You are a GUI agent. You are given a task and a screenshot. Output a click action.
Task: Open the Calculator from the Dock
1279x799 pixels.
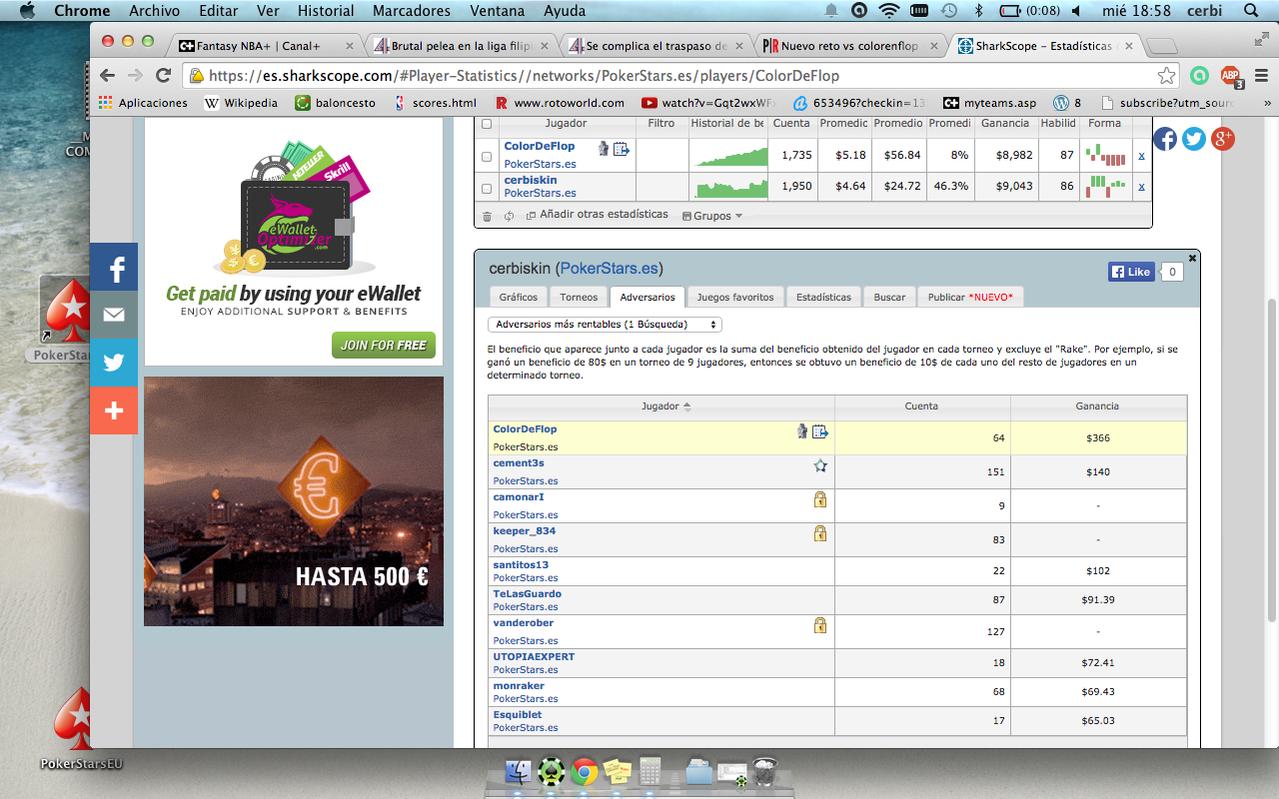coord(650,771)
